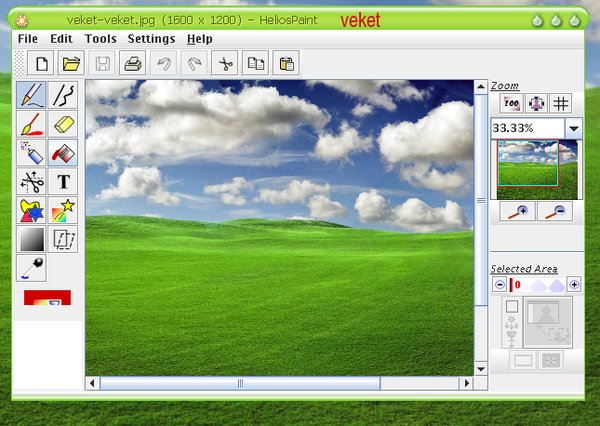The width and height of the screenshot is (600, 426).
Task: Click the Redo arrow icon
Action: pos(194,63)
